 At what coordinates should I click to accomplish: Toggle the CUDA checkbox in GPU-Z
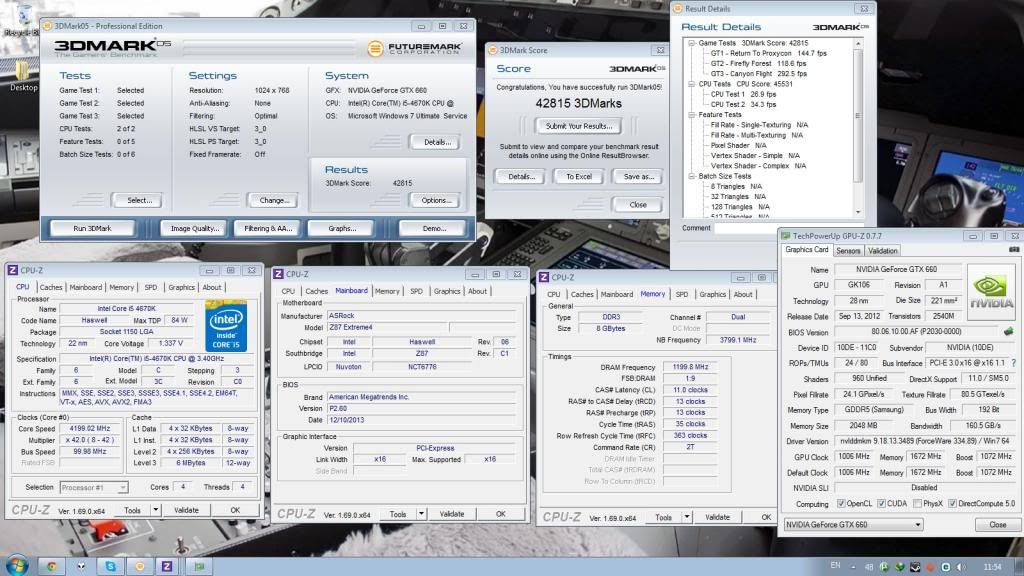coord(882,504)
